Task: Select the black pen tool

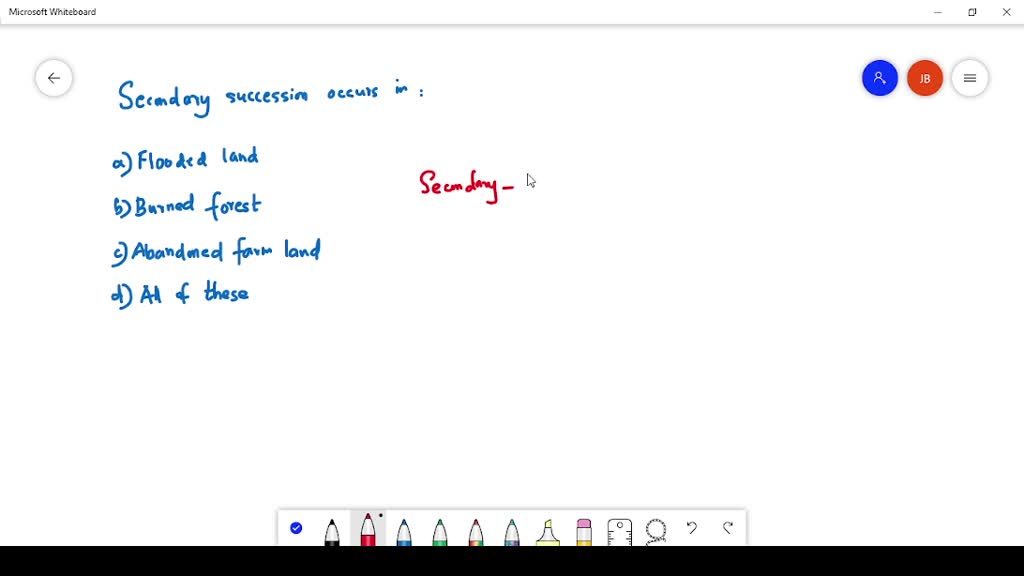Action: (x=332, y=531)
